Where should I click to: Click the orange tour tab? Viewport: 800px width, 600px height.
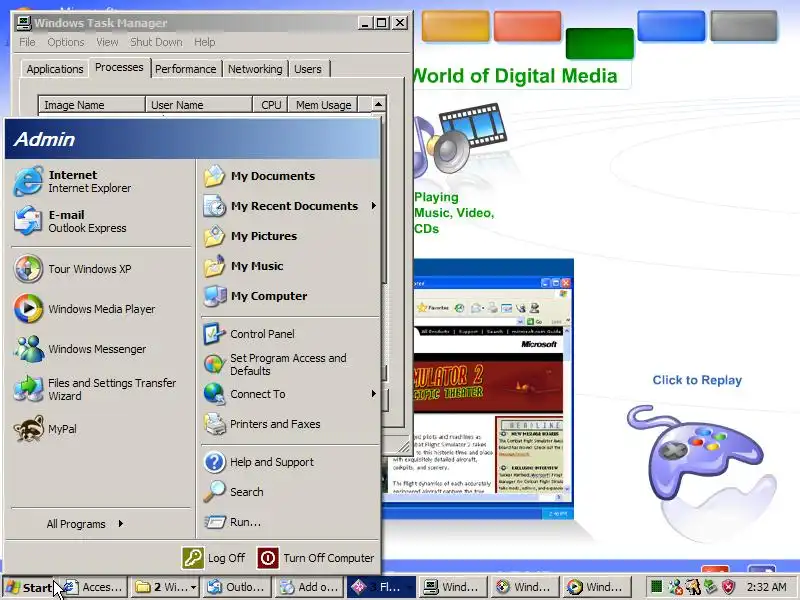[455, 26]
